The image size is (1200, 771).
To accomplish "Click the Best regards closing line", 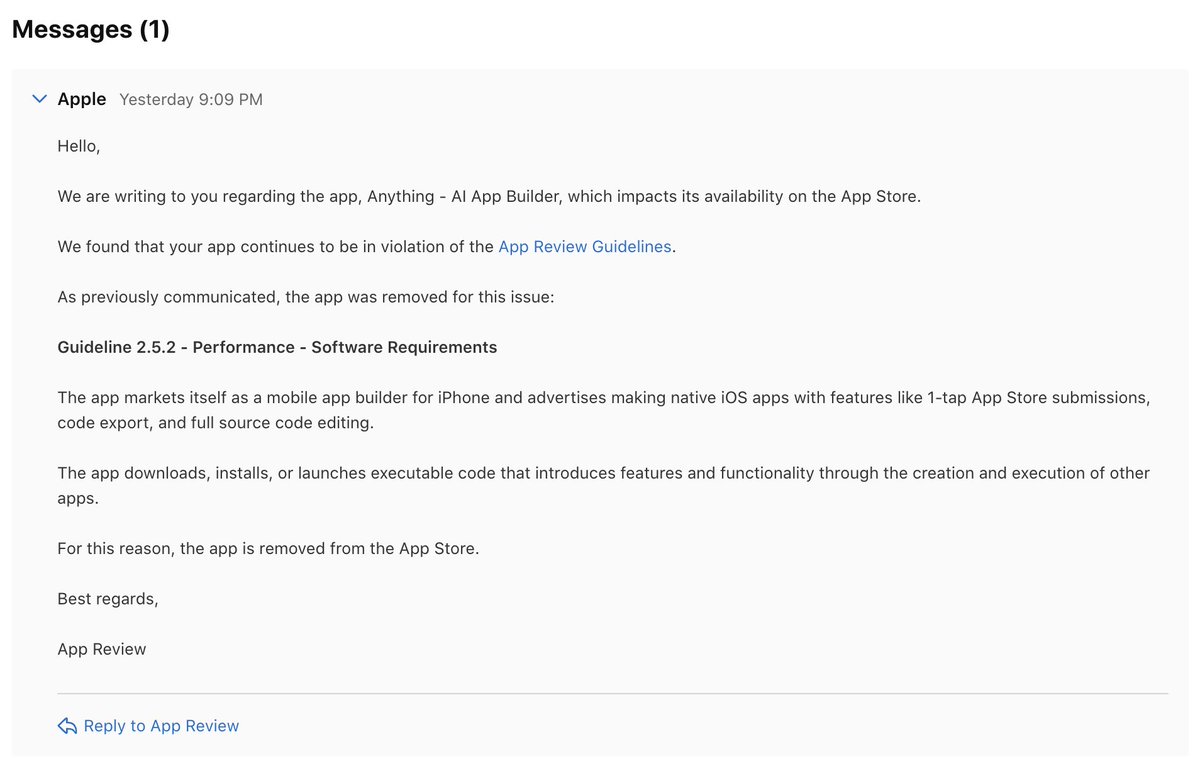I will 108,597.
